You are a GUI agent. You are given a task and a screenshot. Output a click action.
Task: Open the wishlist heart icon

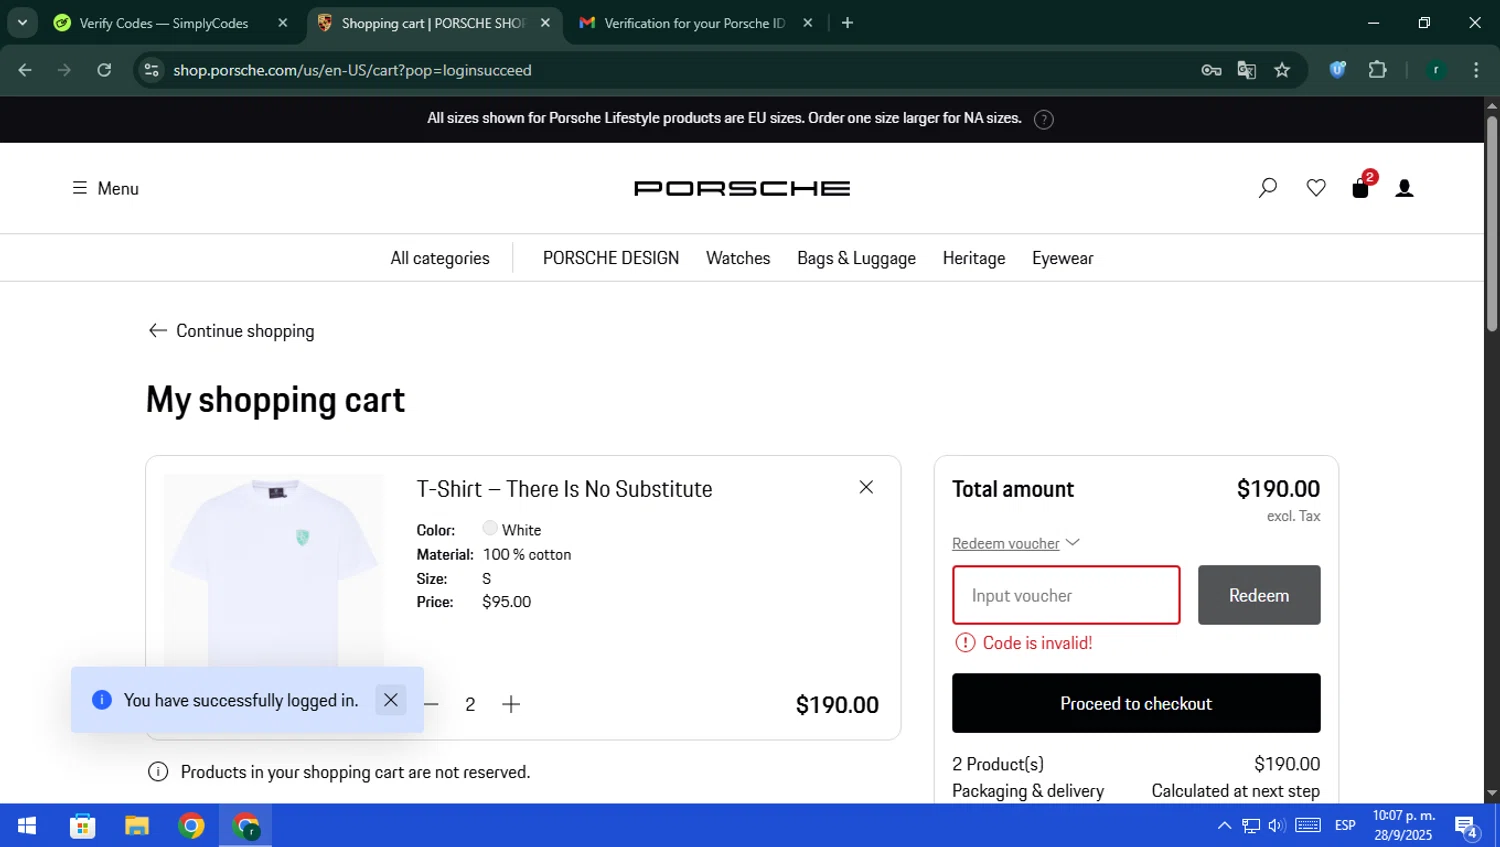click(x=1316, y=188)
